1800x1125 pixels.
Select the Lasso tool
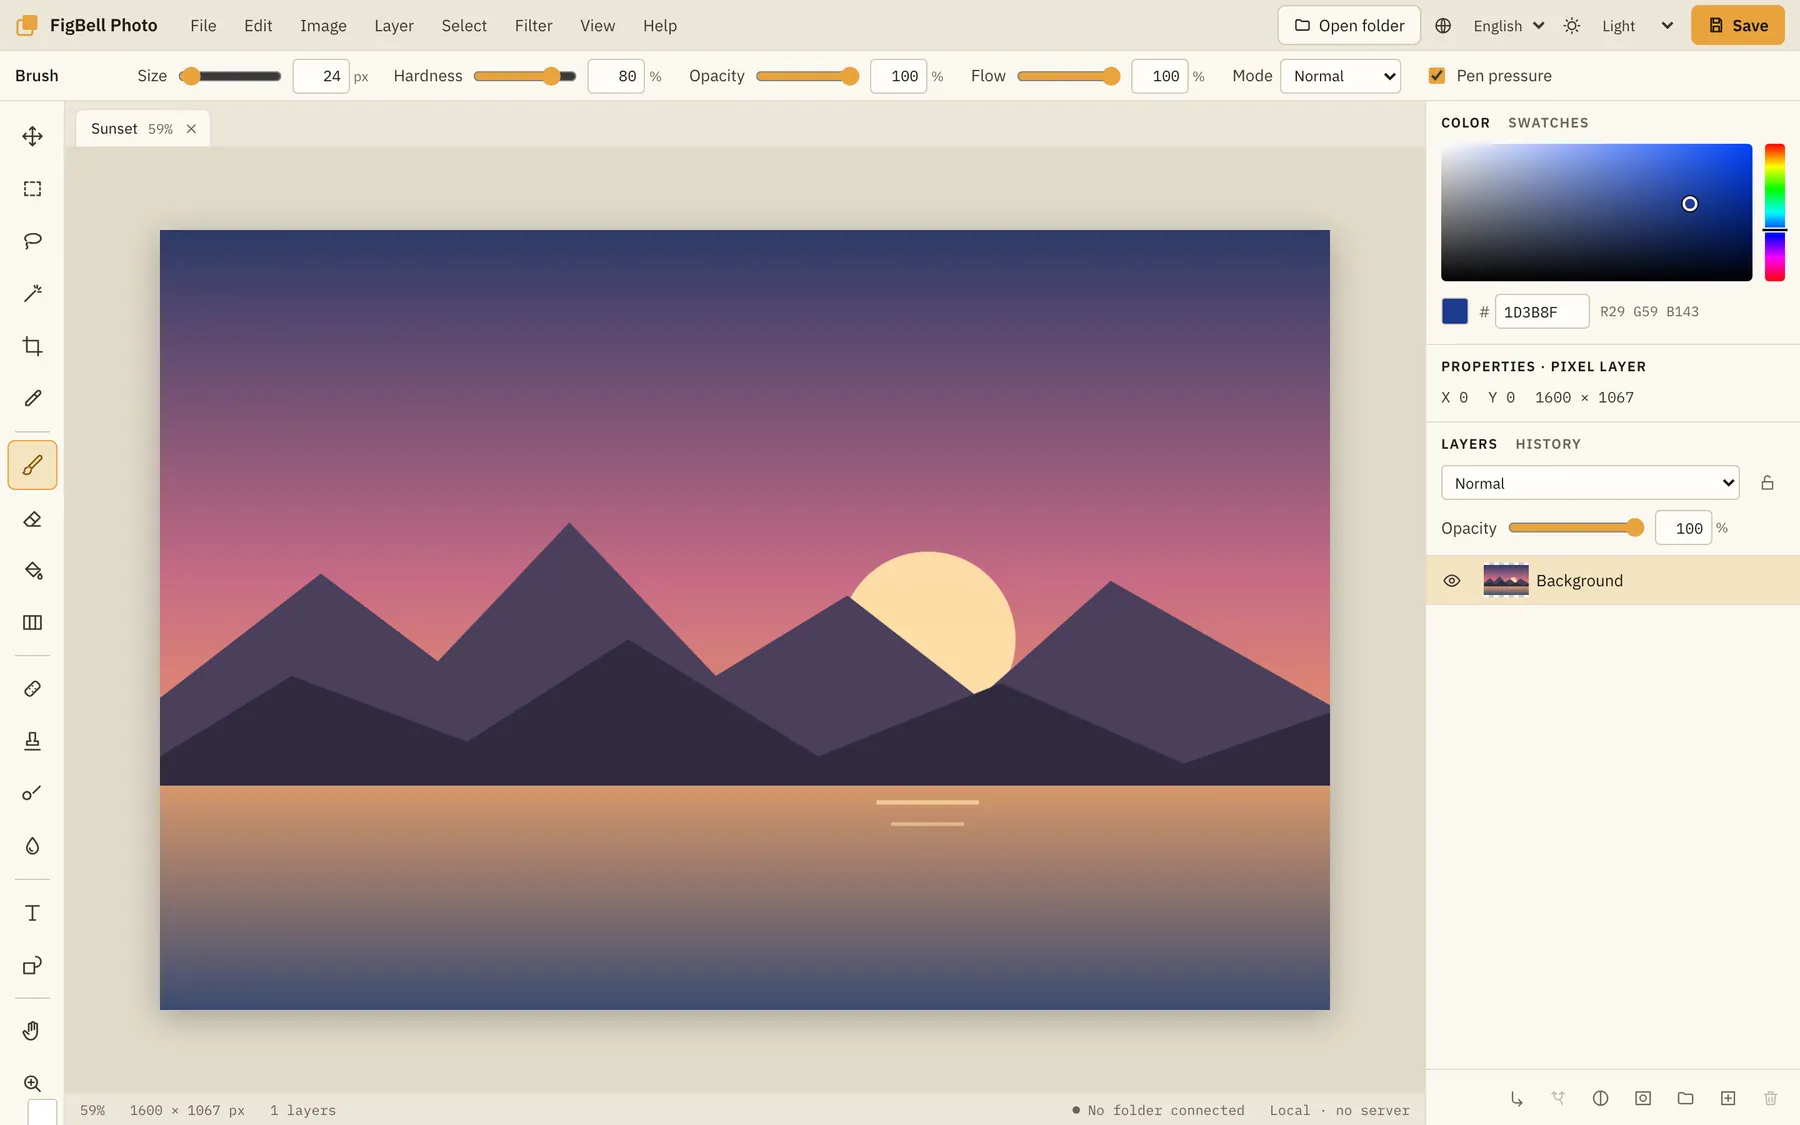coord(32,241)
